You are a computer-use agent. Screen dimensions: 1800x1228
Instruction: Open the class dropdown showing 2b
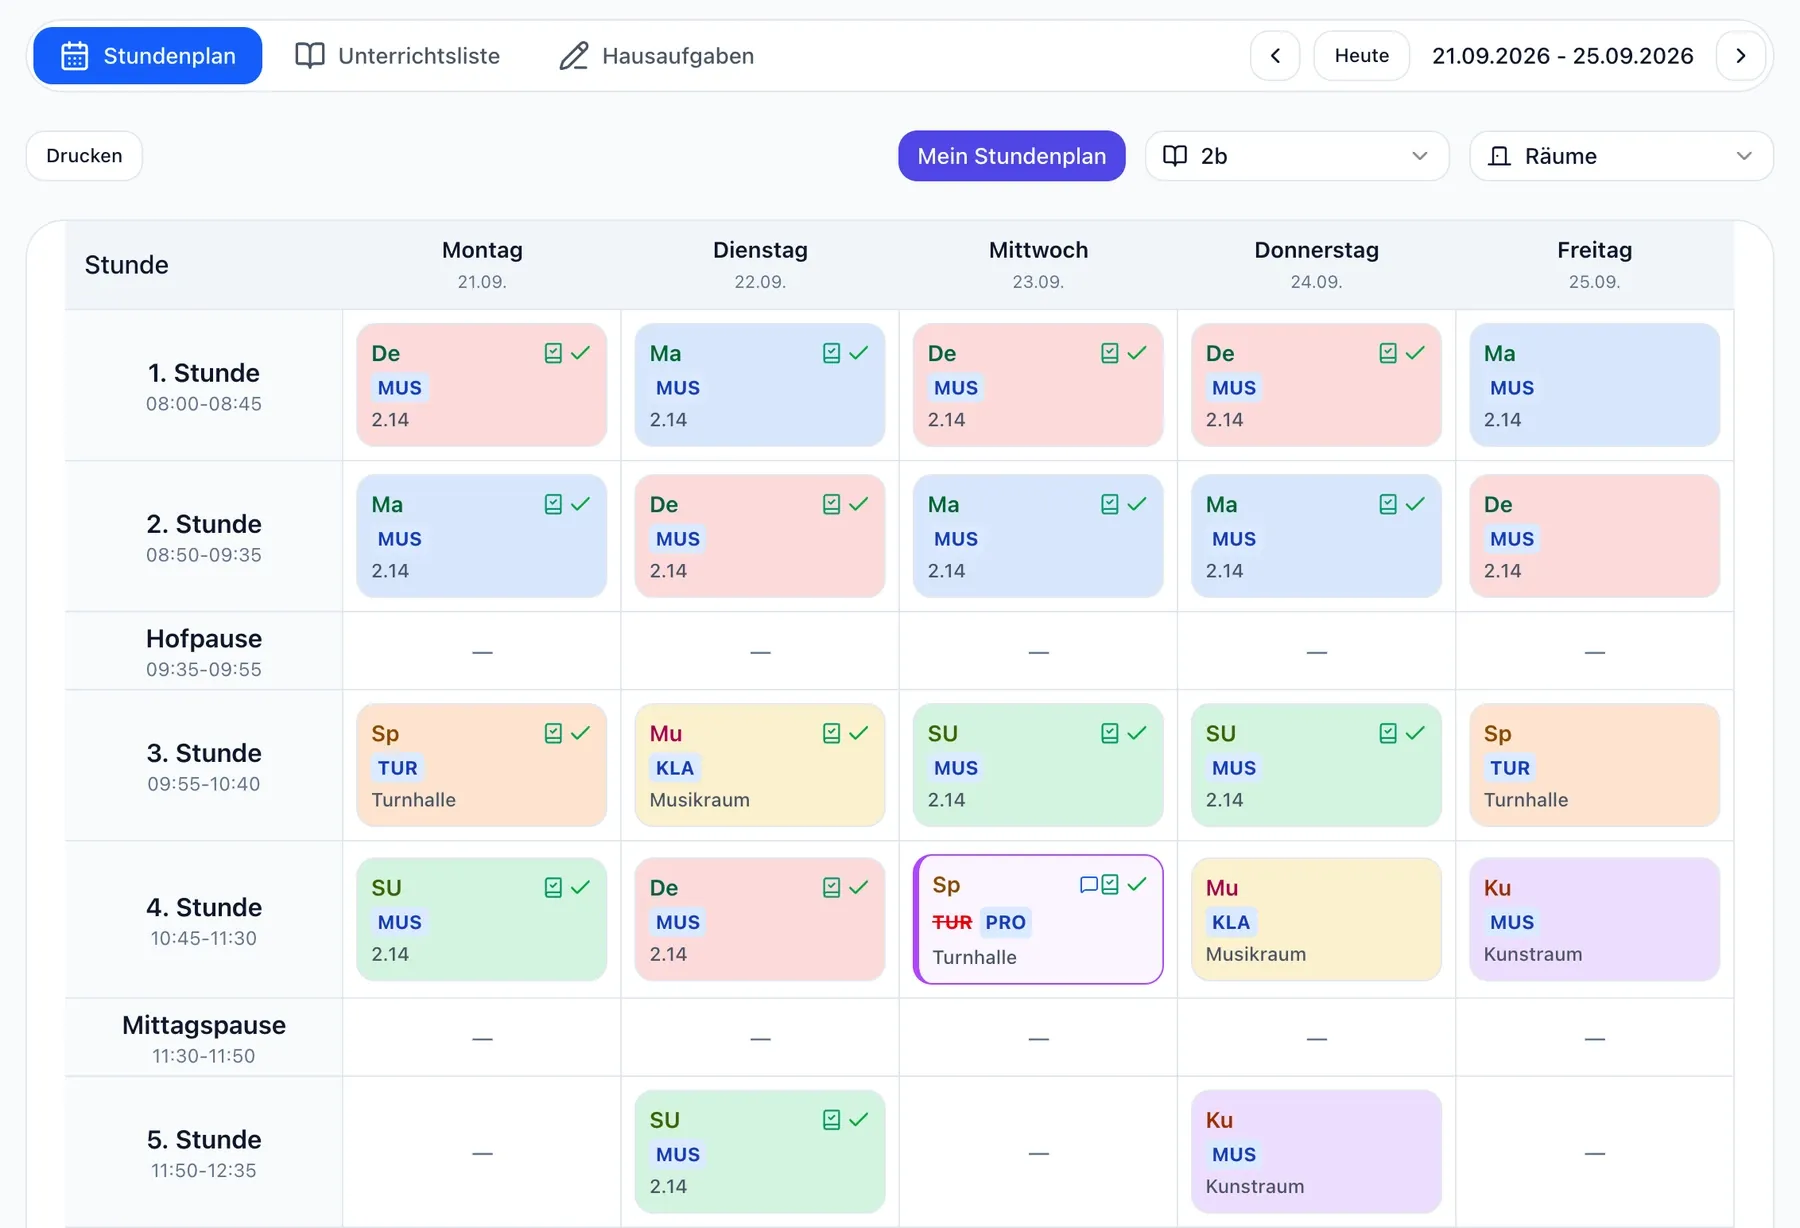pos(1297,156)
